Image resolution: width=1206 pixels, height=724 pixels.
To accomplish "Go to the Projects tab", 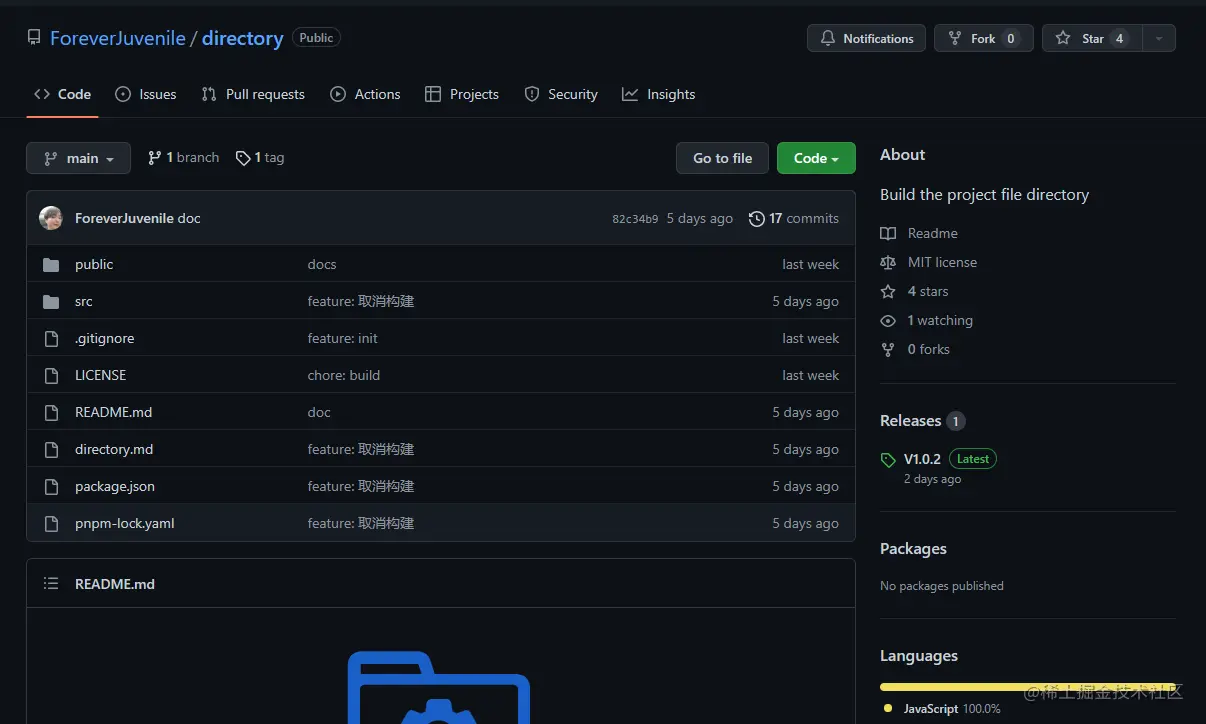I will tap(462, 94).
